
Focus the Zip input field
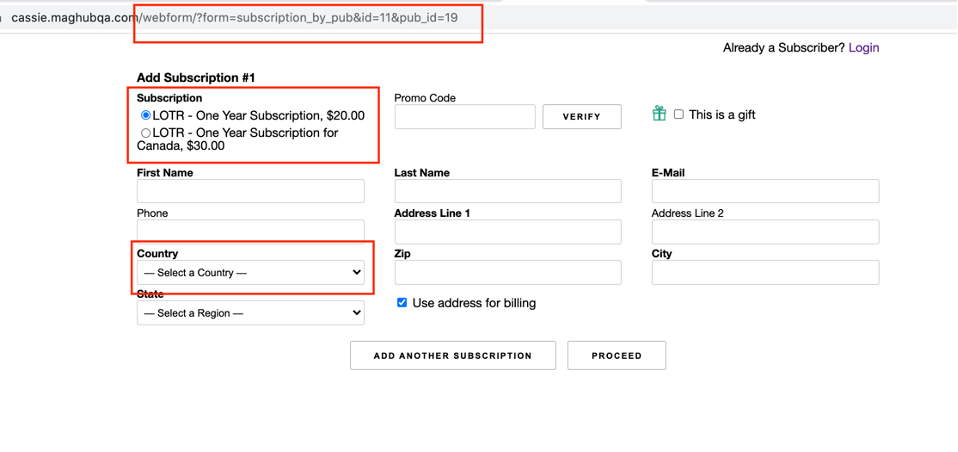[508, 272]
